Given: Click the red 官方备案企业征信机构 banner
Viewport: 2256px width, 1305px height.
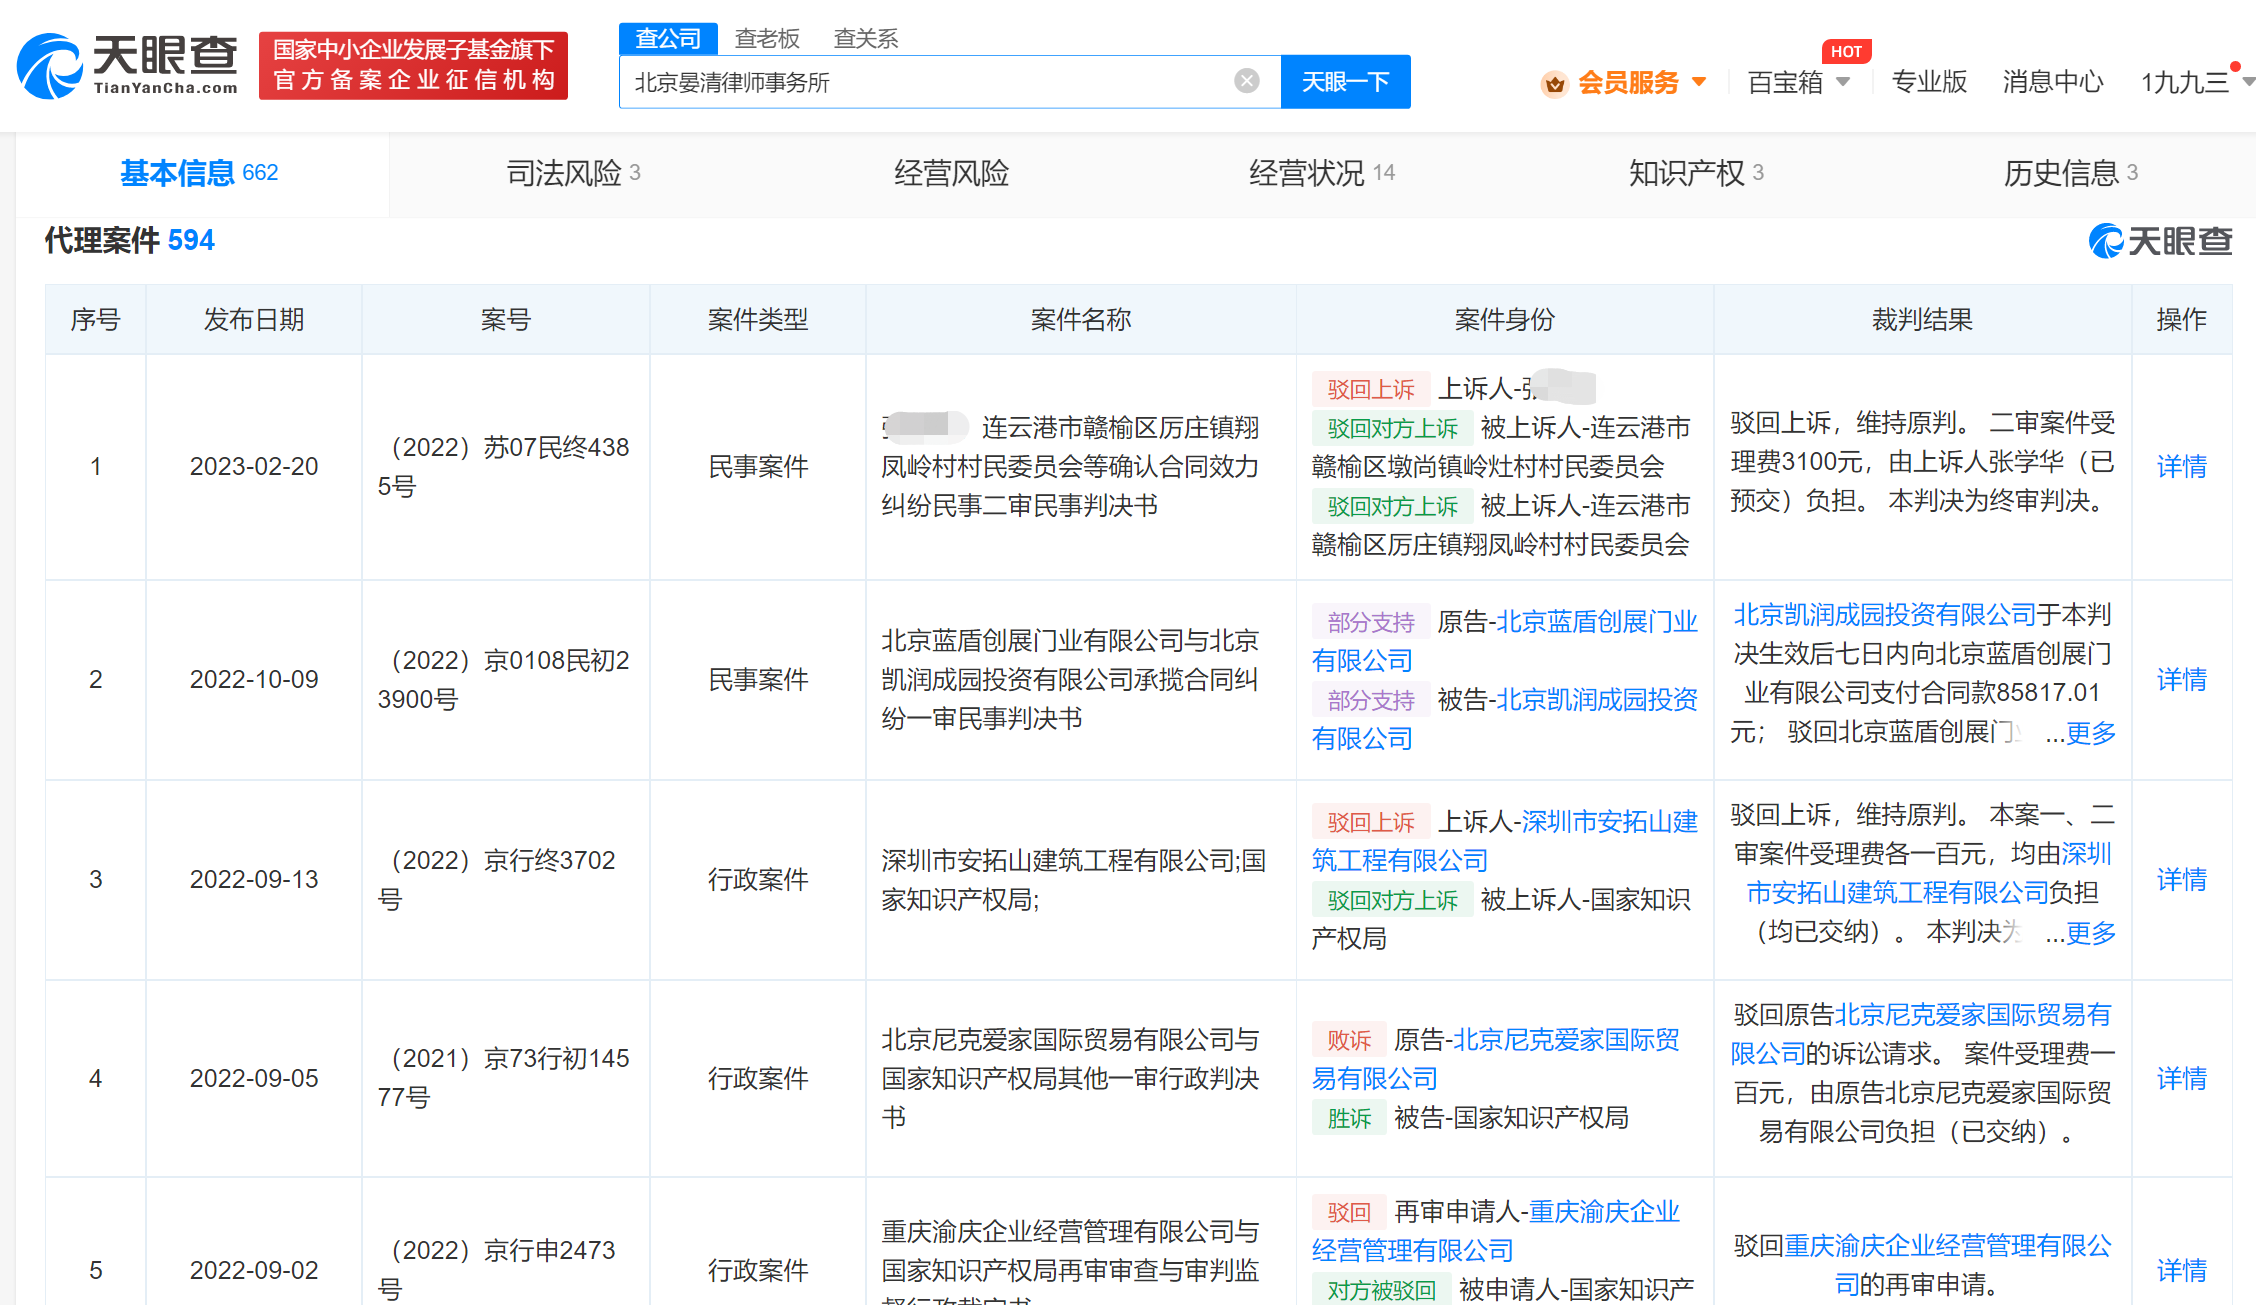Looking at the screenshot, I should point(413,65).
